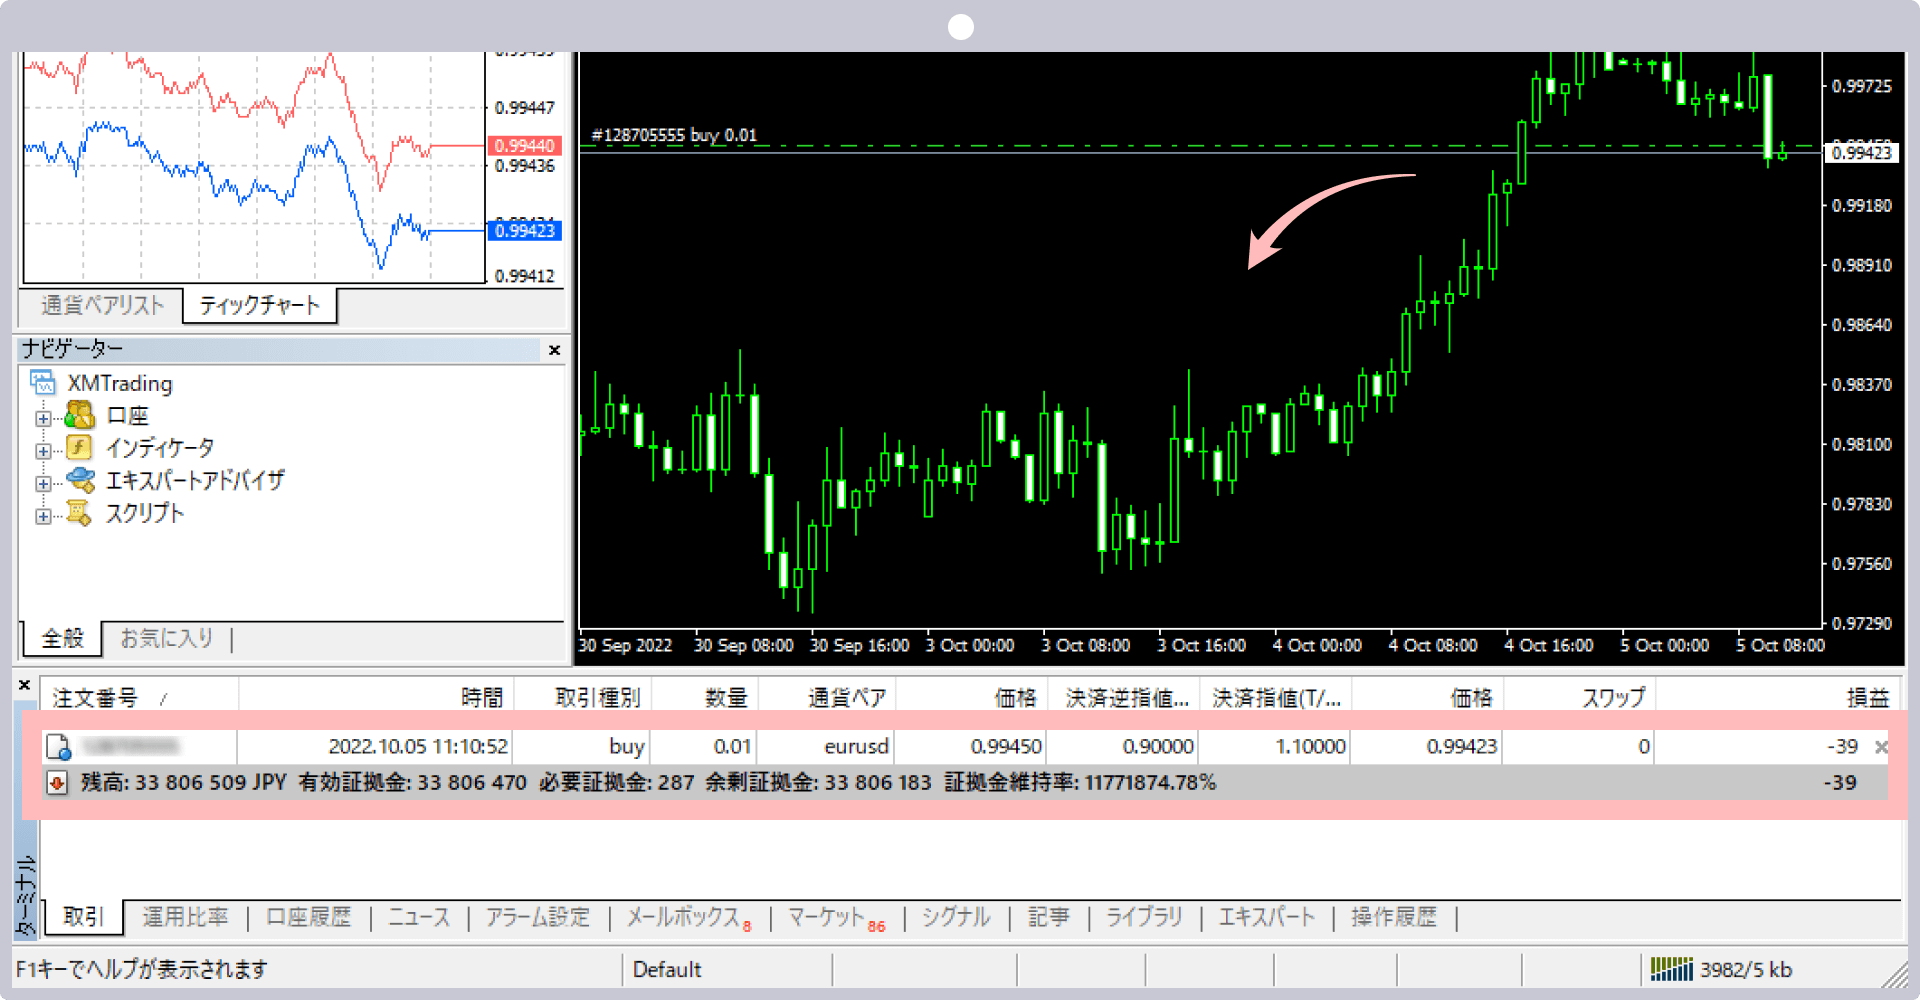
Task: Sort by スワップ column header
Action: coord(1580,697)
